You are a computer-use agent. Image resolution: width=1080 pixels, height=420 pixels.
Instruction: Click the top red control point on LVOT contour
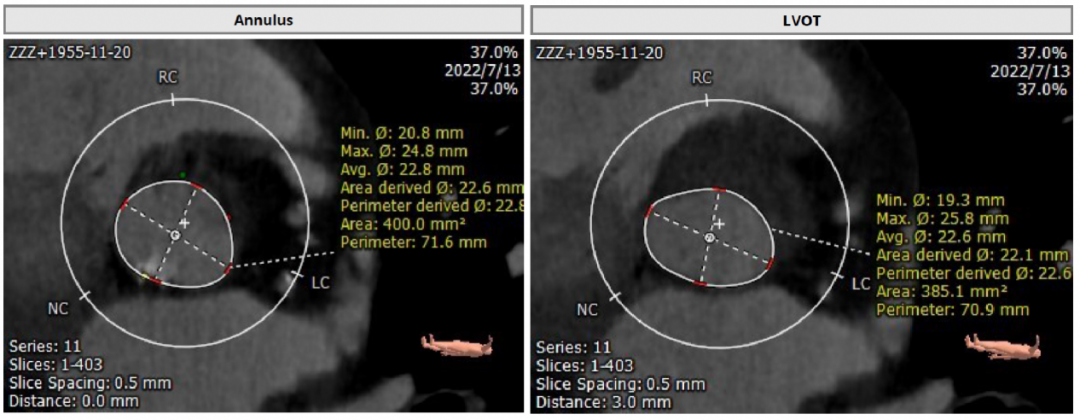click(x=718, y=188)
